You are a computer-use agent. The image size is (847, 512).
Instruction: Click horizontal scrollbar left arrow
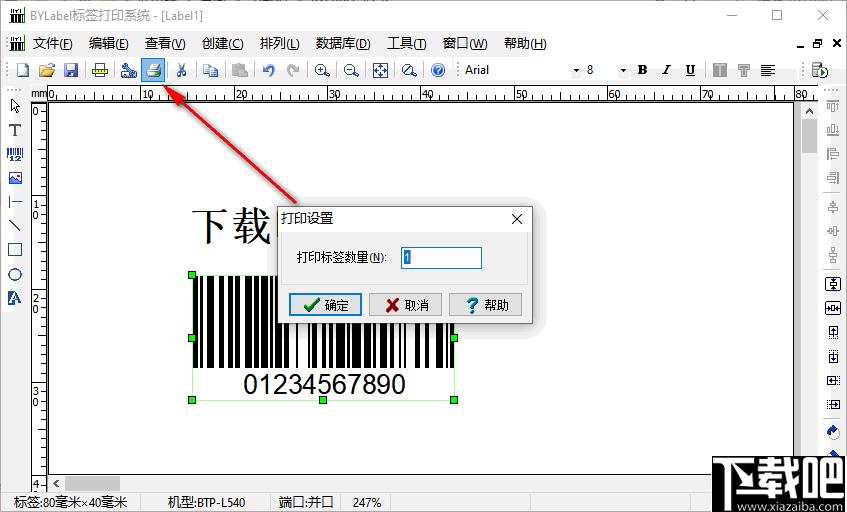click(x=56, y=483)
